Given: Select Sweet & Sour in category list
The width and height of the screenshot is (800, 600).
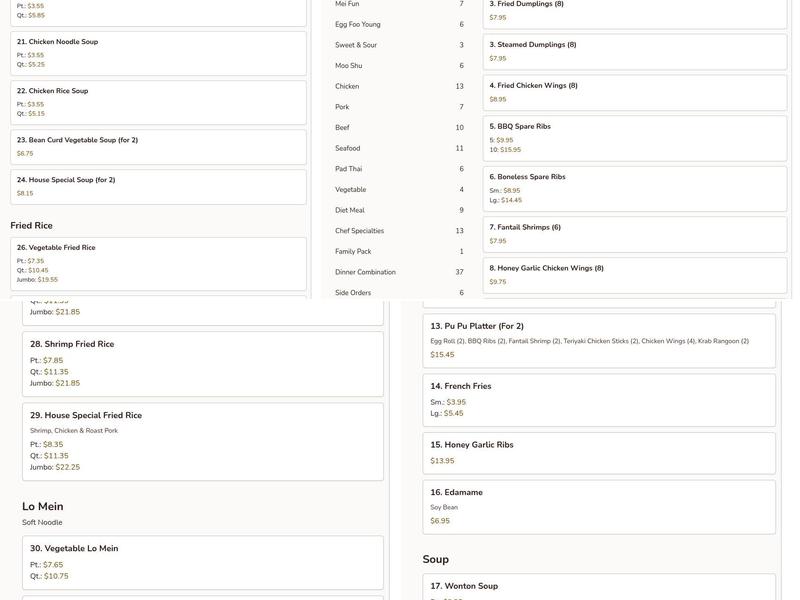Looking at the screenshot, I should [357, 45].
